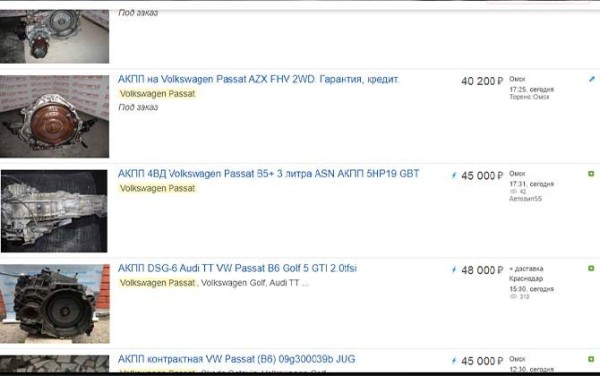This screenshot has width=600, height=376.
Task: Click the views eye icon showing 310
Action: coord(514,296)
